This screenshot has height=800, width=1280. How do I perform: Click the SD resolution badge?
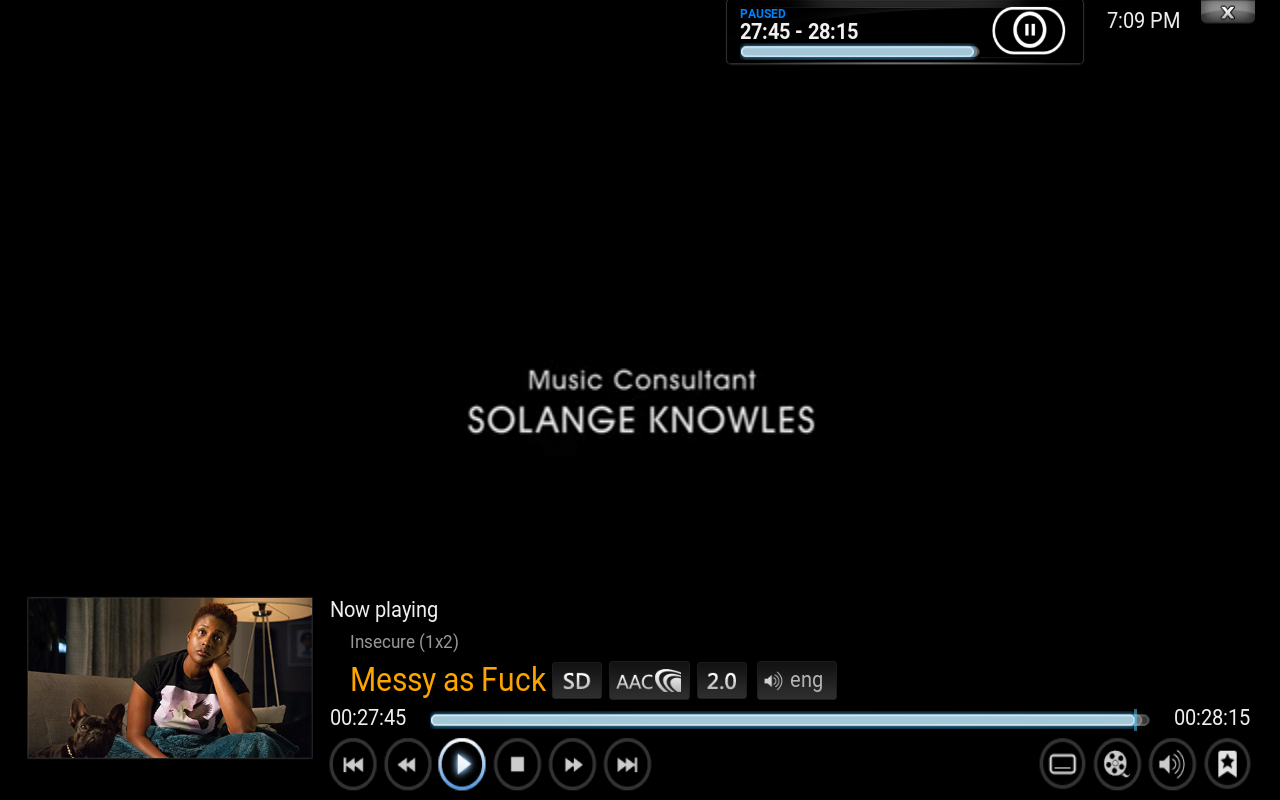tap(577, 681)
